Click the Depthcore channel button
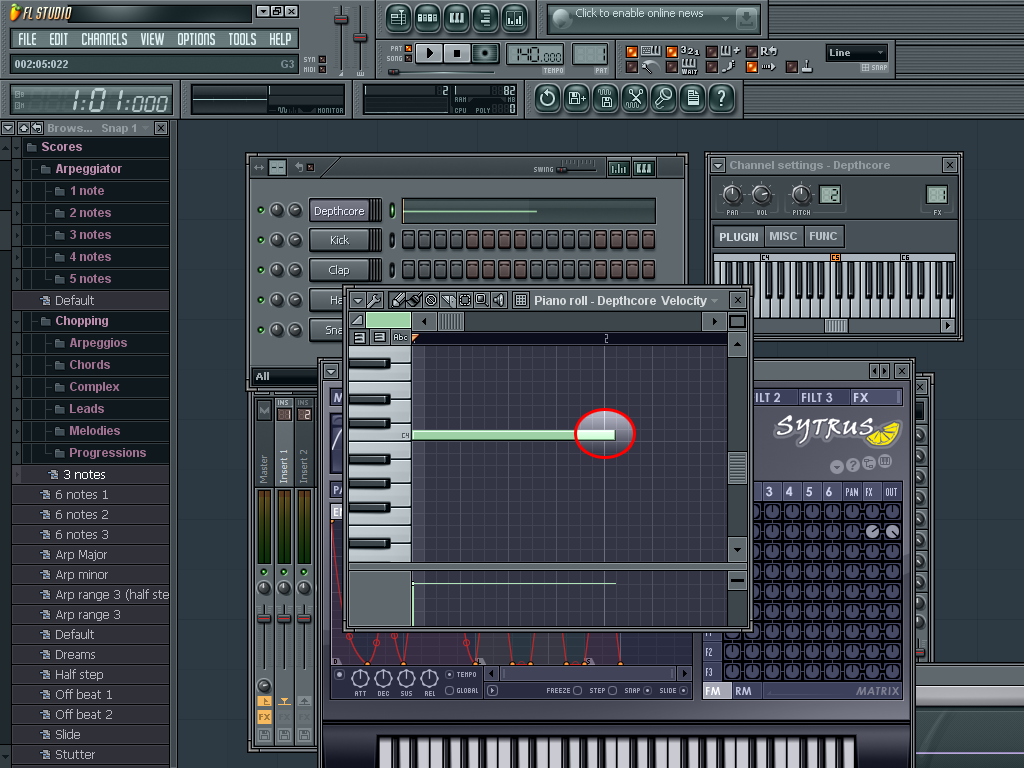This screenshot has width=1024, height=768. pyautogui.click(x=340, y=211)
